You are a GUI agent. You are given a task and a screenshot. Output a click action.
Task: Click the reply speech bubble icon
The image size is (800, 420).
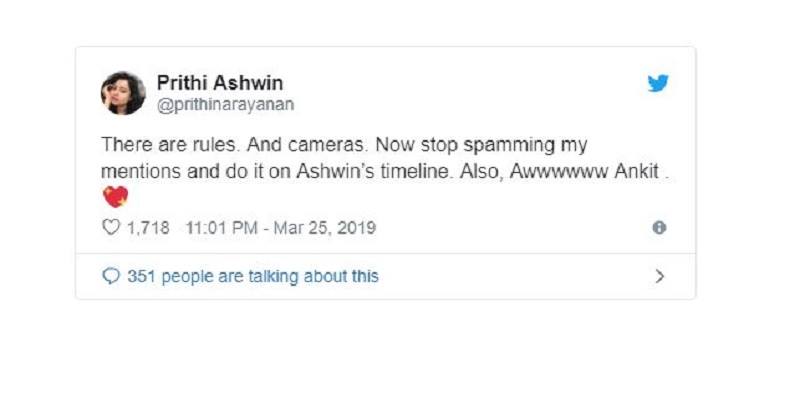pyautogui.click(x=111, y=276)
